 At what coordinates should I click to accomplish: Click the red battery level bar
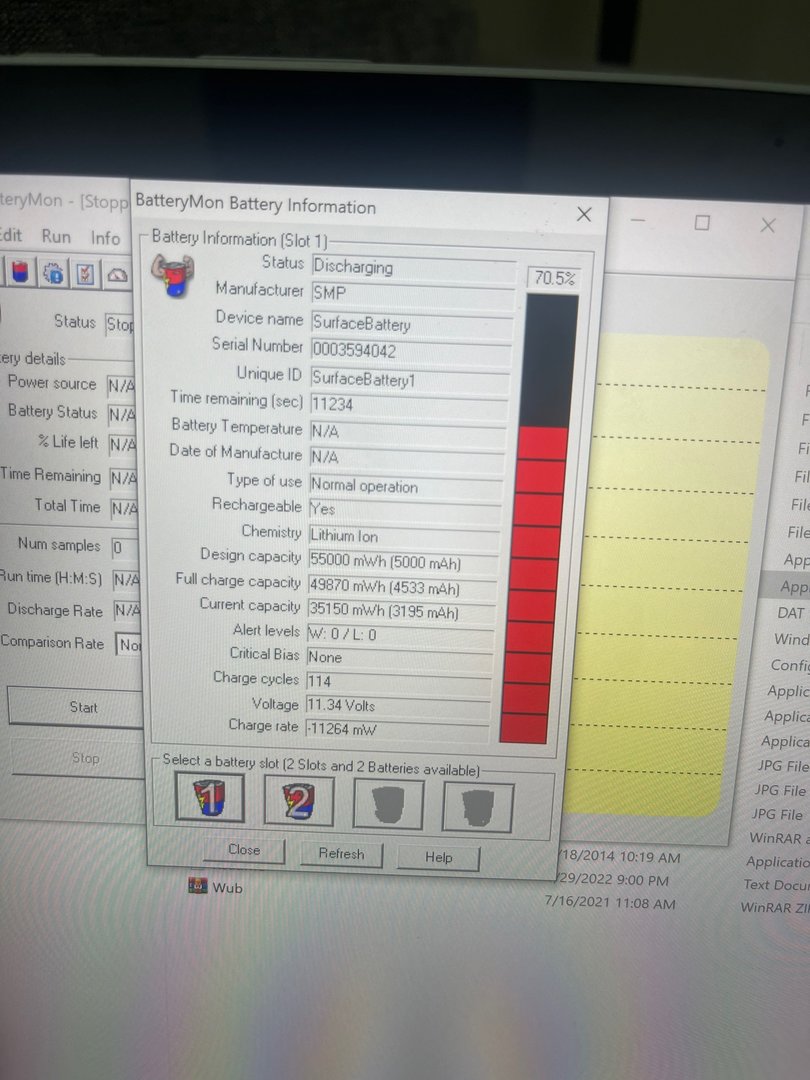539,584
